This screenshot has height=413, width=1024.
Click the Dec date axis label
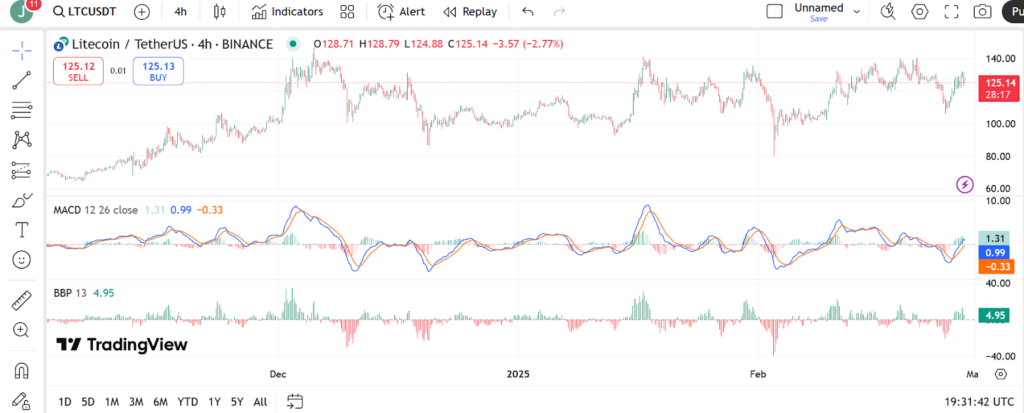tap(278, 374)
